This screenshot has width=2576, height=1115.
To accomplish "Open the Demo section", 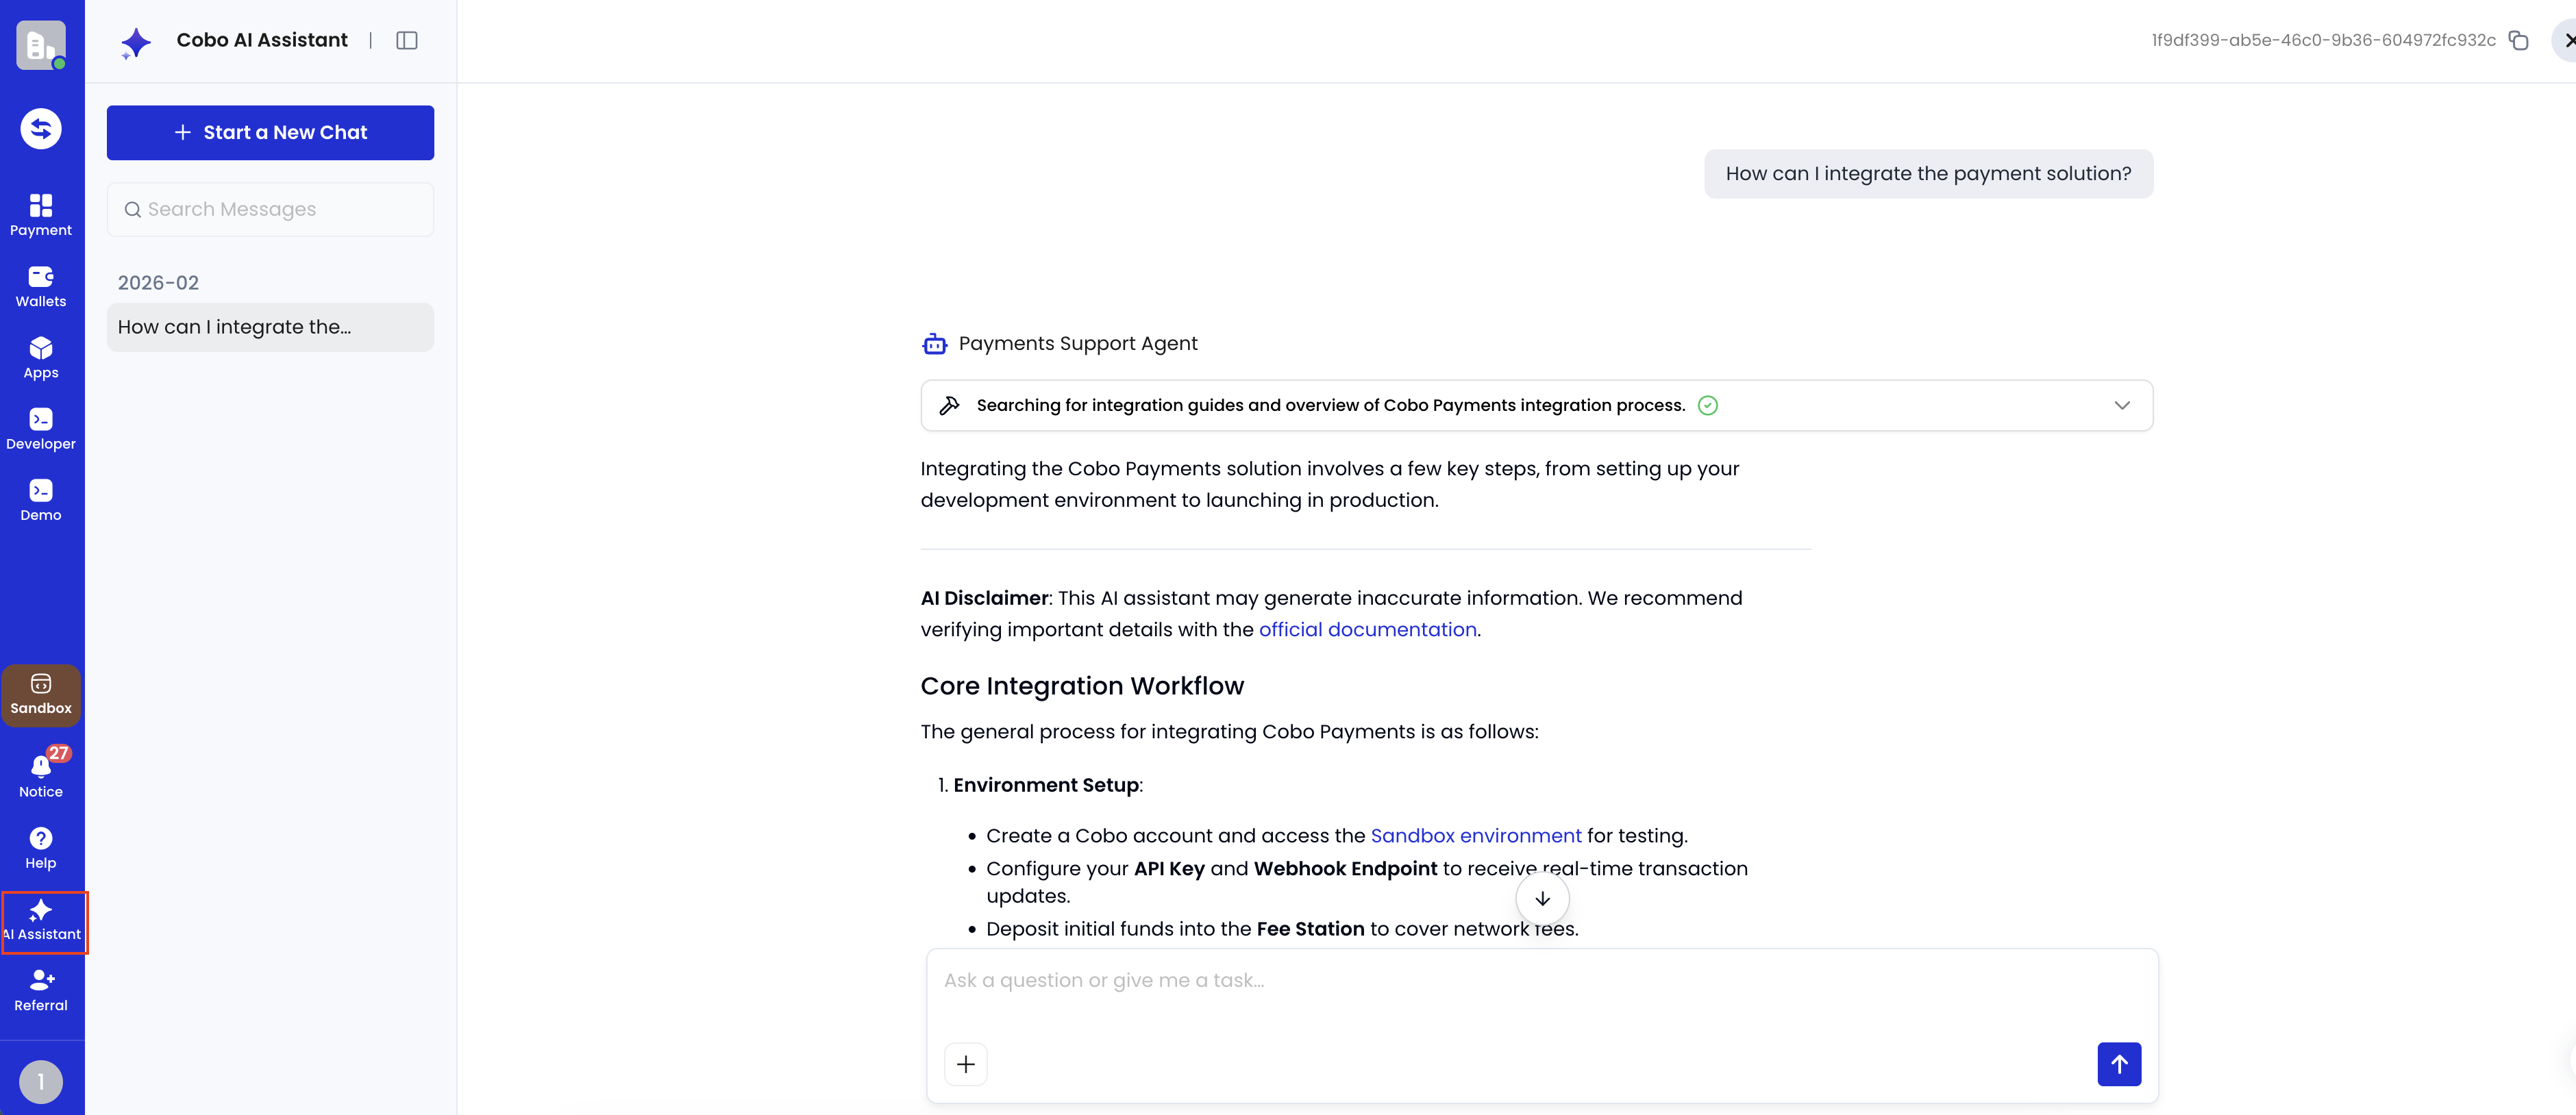I will [40, 500].
